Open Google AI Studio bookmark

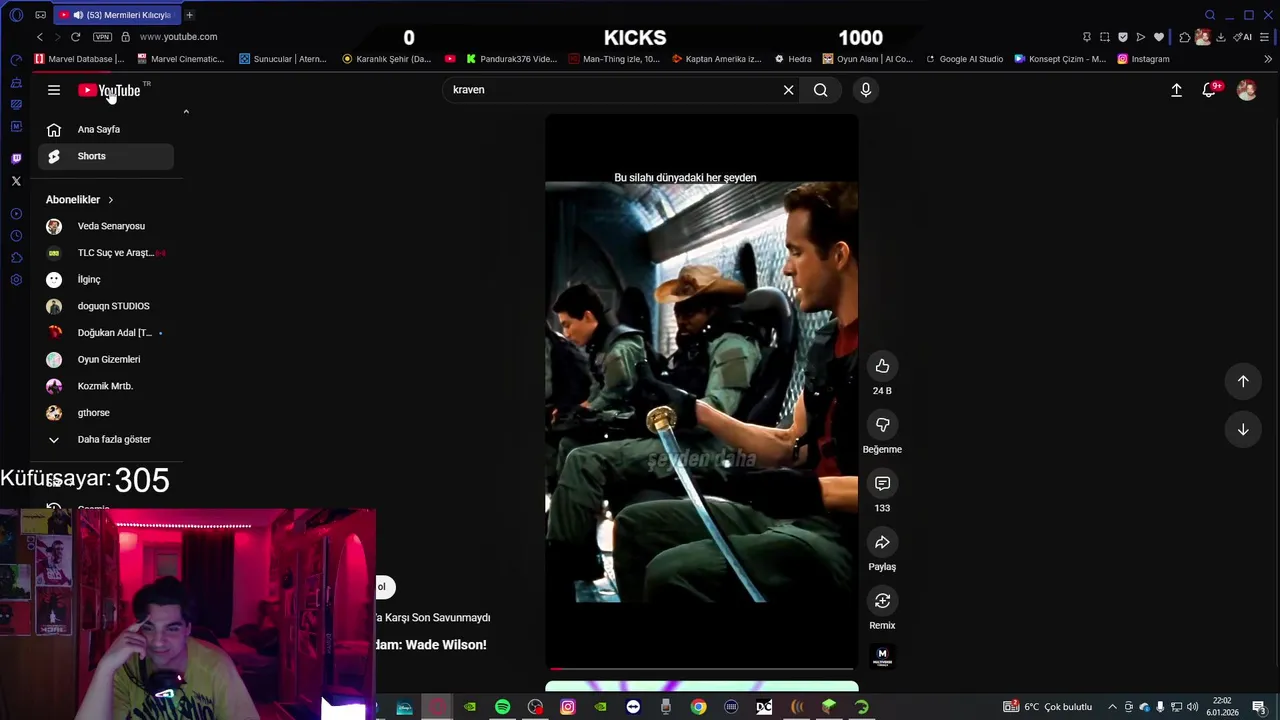[964, 59]
